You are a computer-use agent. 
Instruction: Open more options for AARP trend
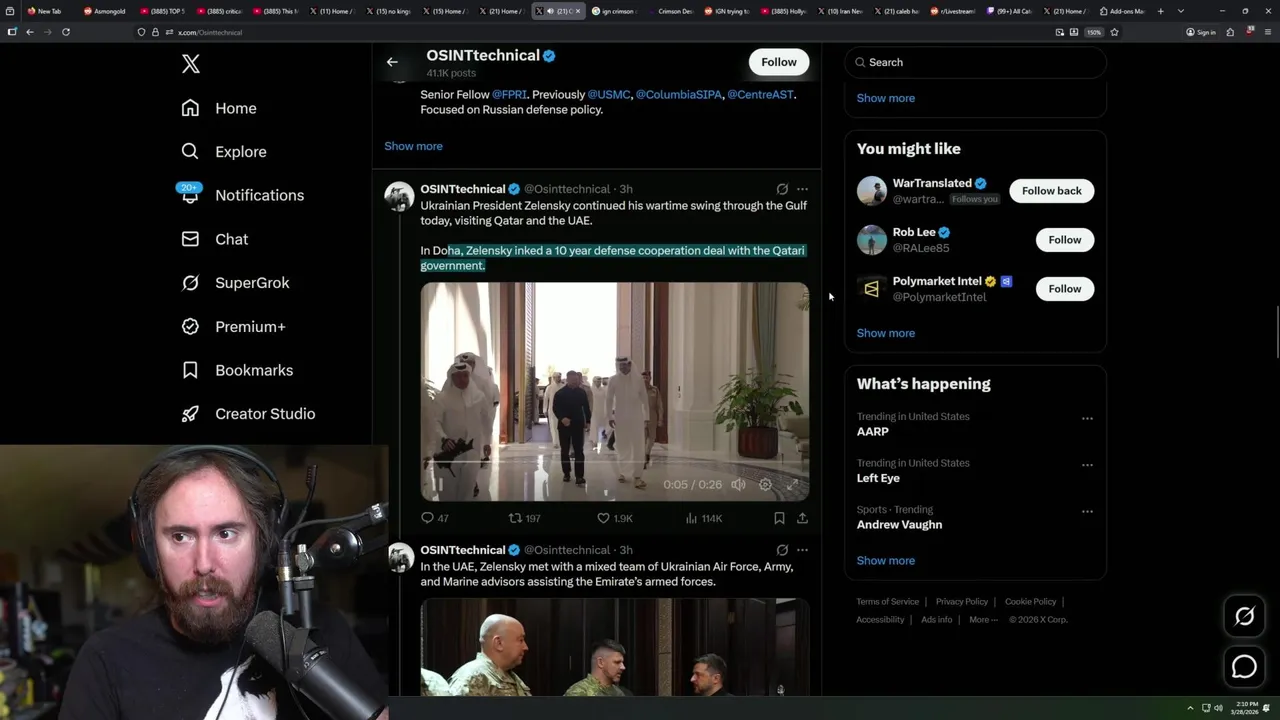click(1087, 418)
